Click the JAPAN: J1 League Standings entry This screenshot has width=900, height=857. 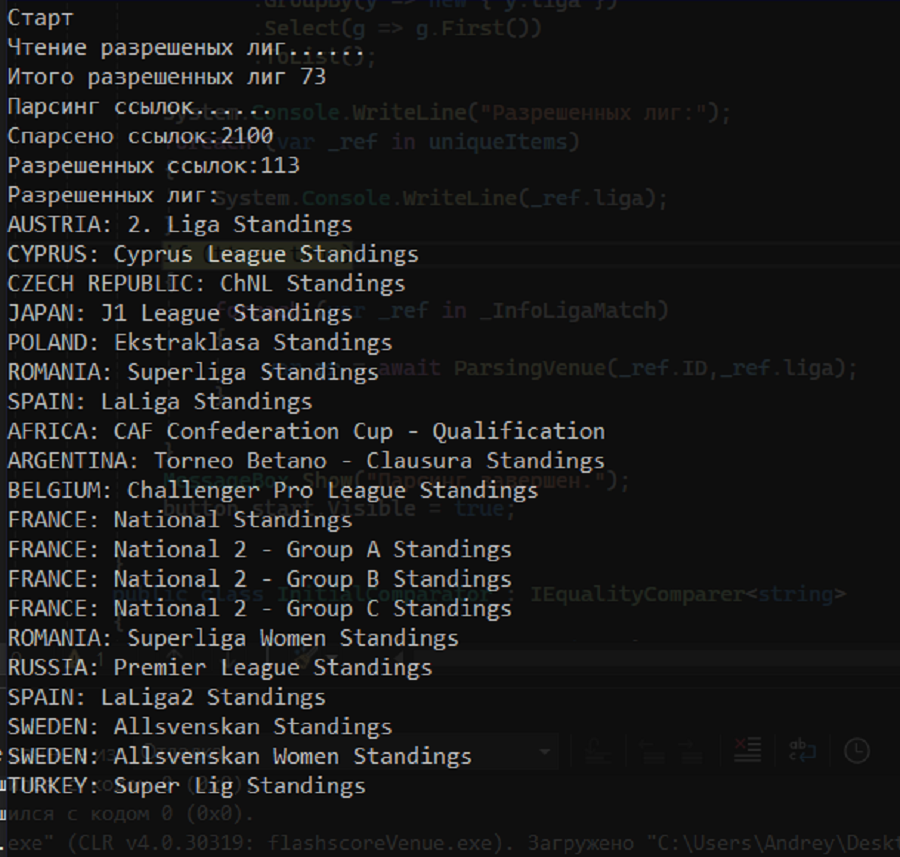(x=180, y=313)
